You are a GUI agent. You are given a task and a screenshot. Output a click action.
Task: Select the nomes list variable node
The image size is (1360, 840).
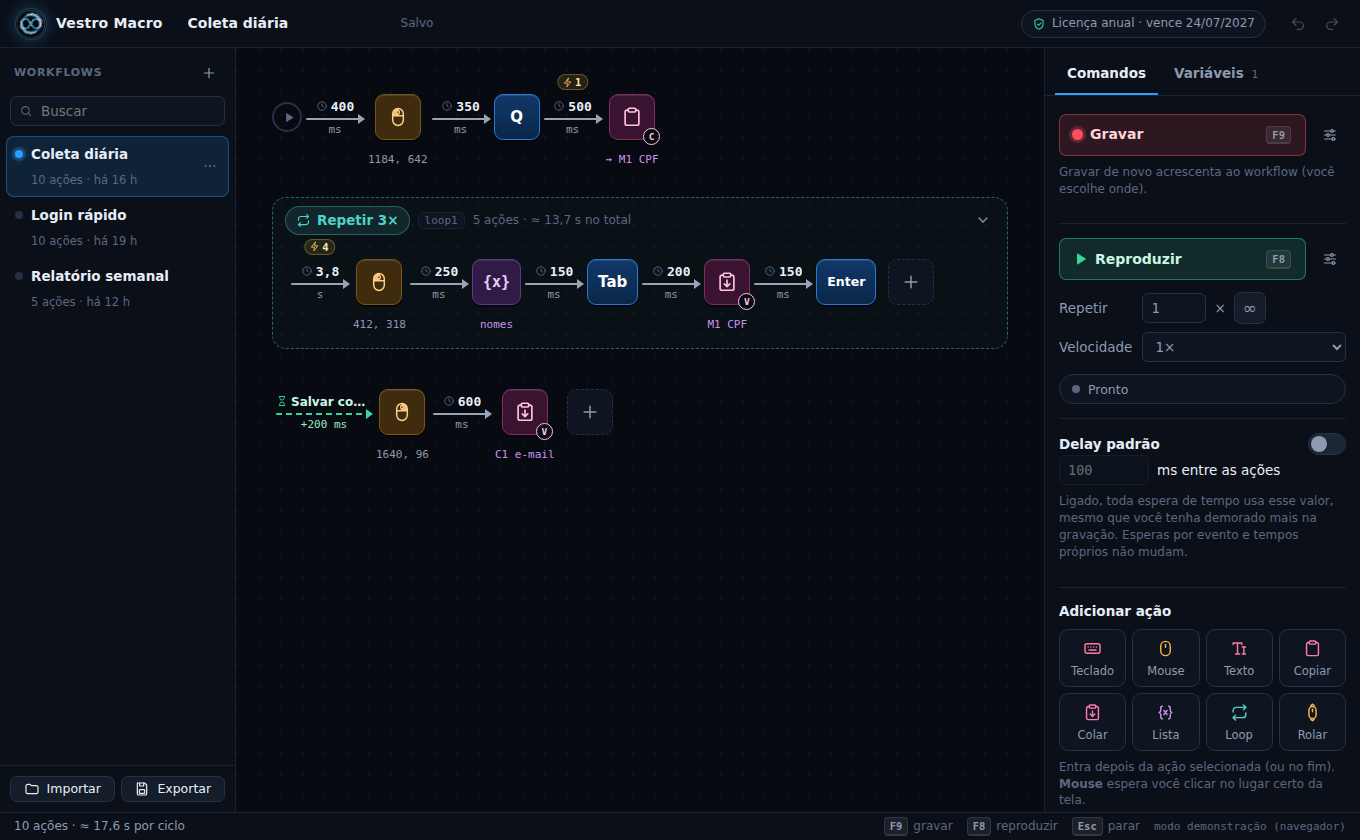(x=496, y=282)
